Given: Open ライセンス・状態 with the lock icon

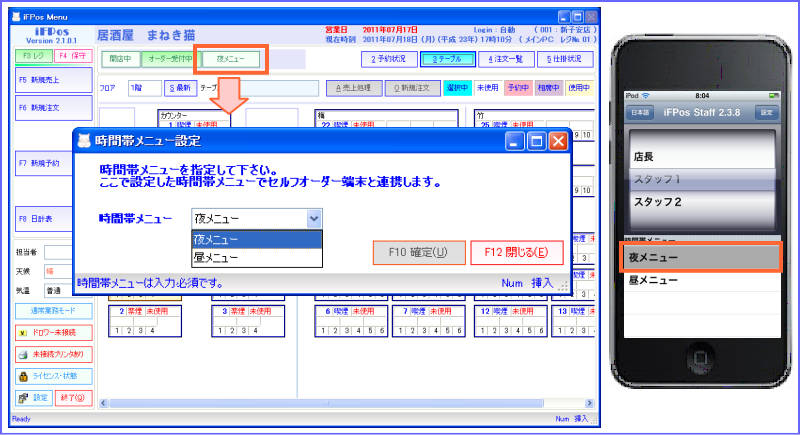Looking at the screenshot, I should 53,376.
